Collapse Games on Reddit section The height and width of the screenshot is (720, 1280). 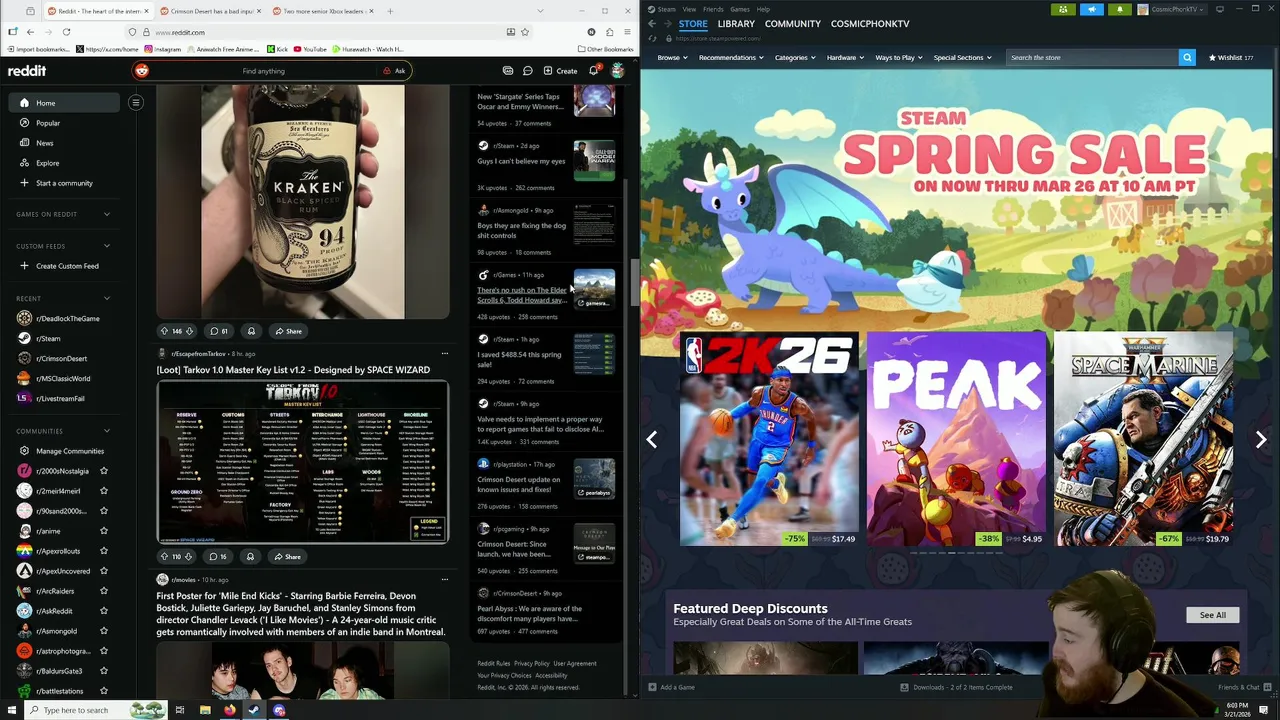[107, 214]
